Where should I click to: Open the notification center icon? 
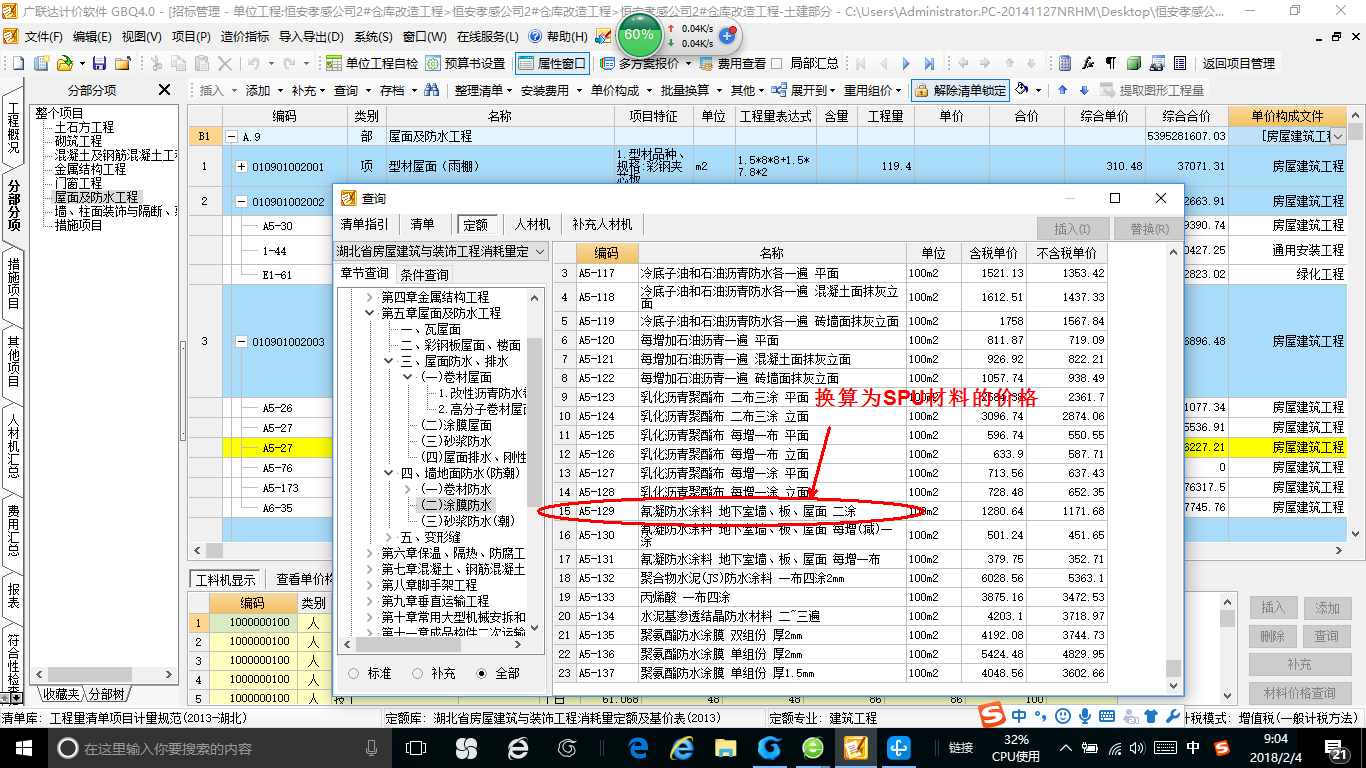[x=1337, y=748]
